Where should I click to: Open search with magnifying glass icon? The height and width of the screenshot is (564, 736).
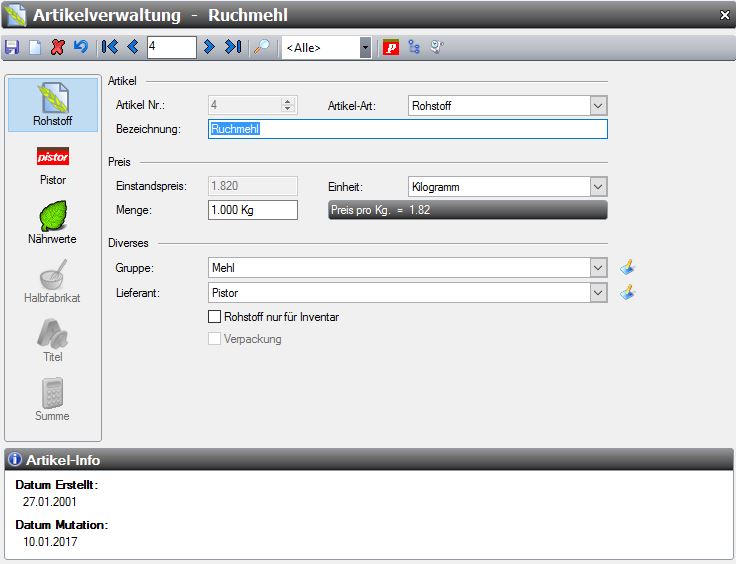tap(261, 47)
